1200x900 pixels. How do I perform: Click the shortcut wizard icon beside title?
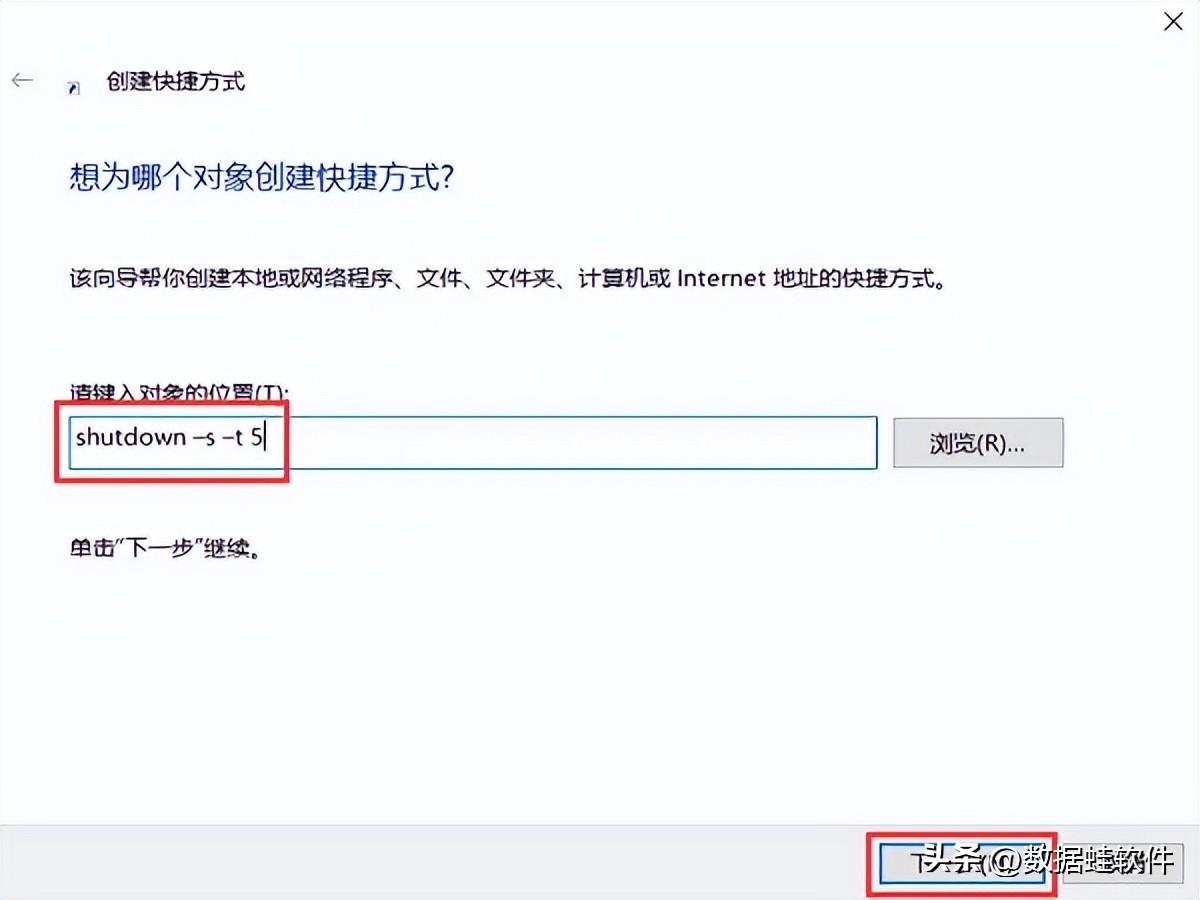[74, 87]
